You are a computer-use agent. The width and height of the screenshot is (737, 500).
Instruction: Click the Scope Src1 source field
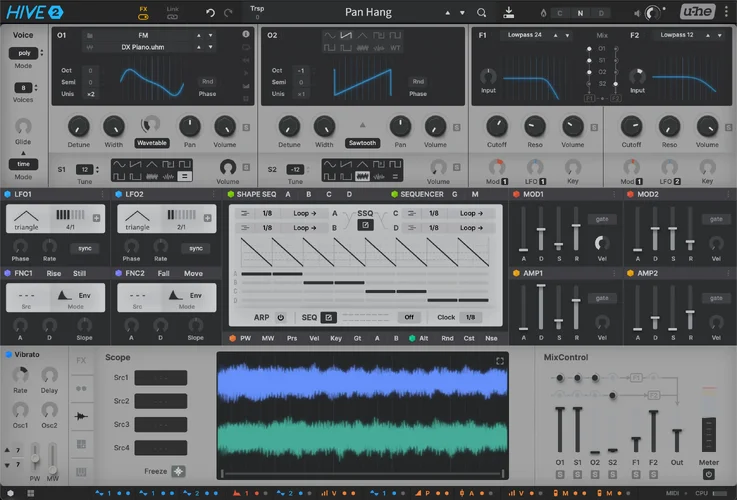[x=160, y=378]
